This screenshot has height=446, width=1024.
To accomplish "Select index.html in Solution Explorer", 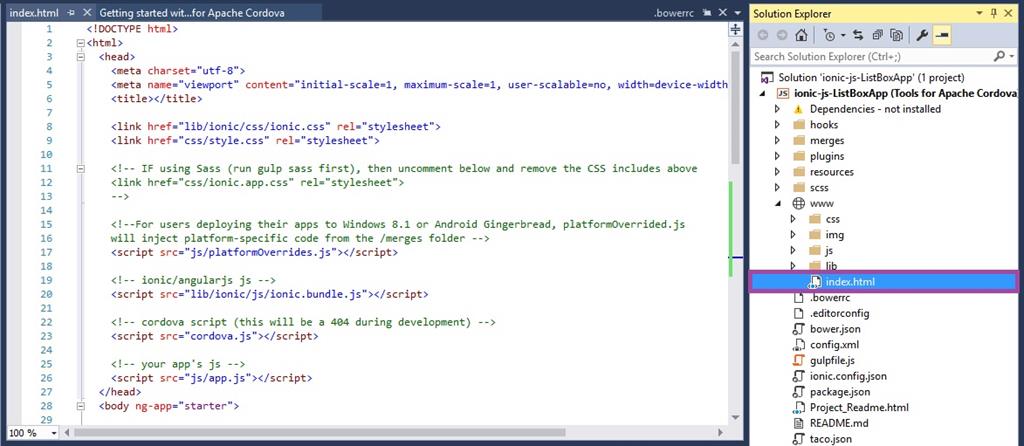I will 850,282.
